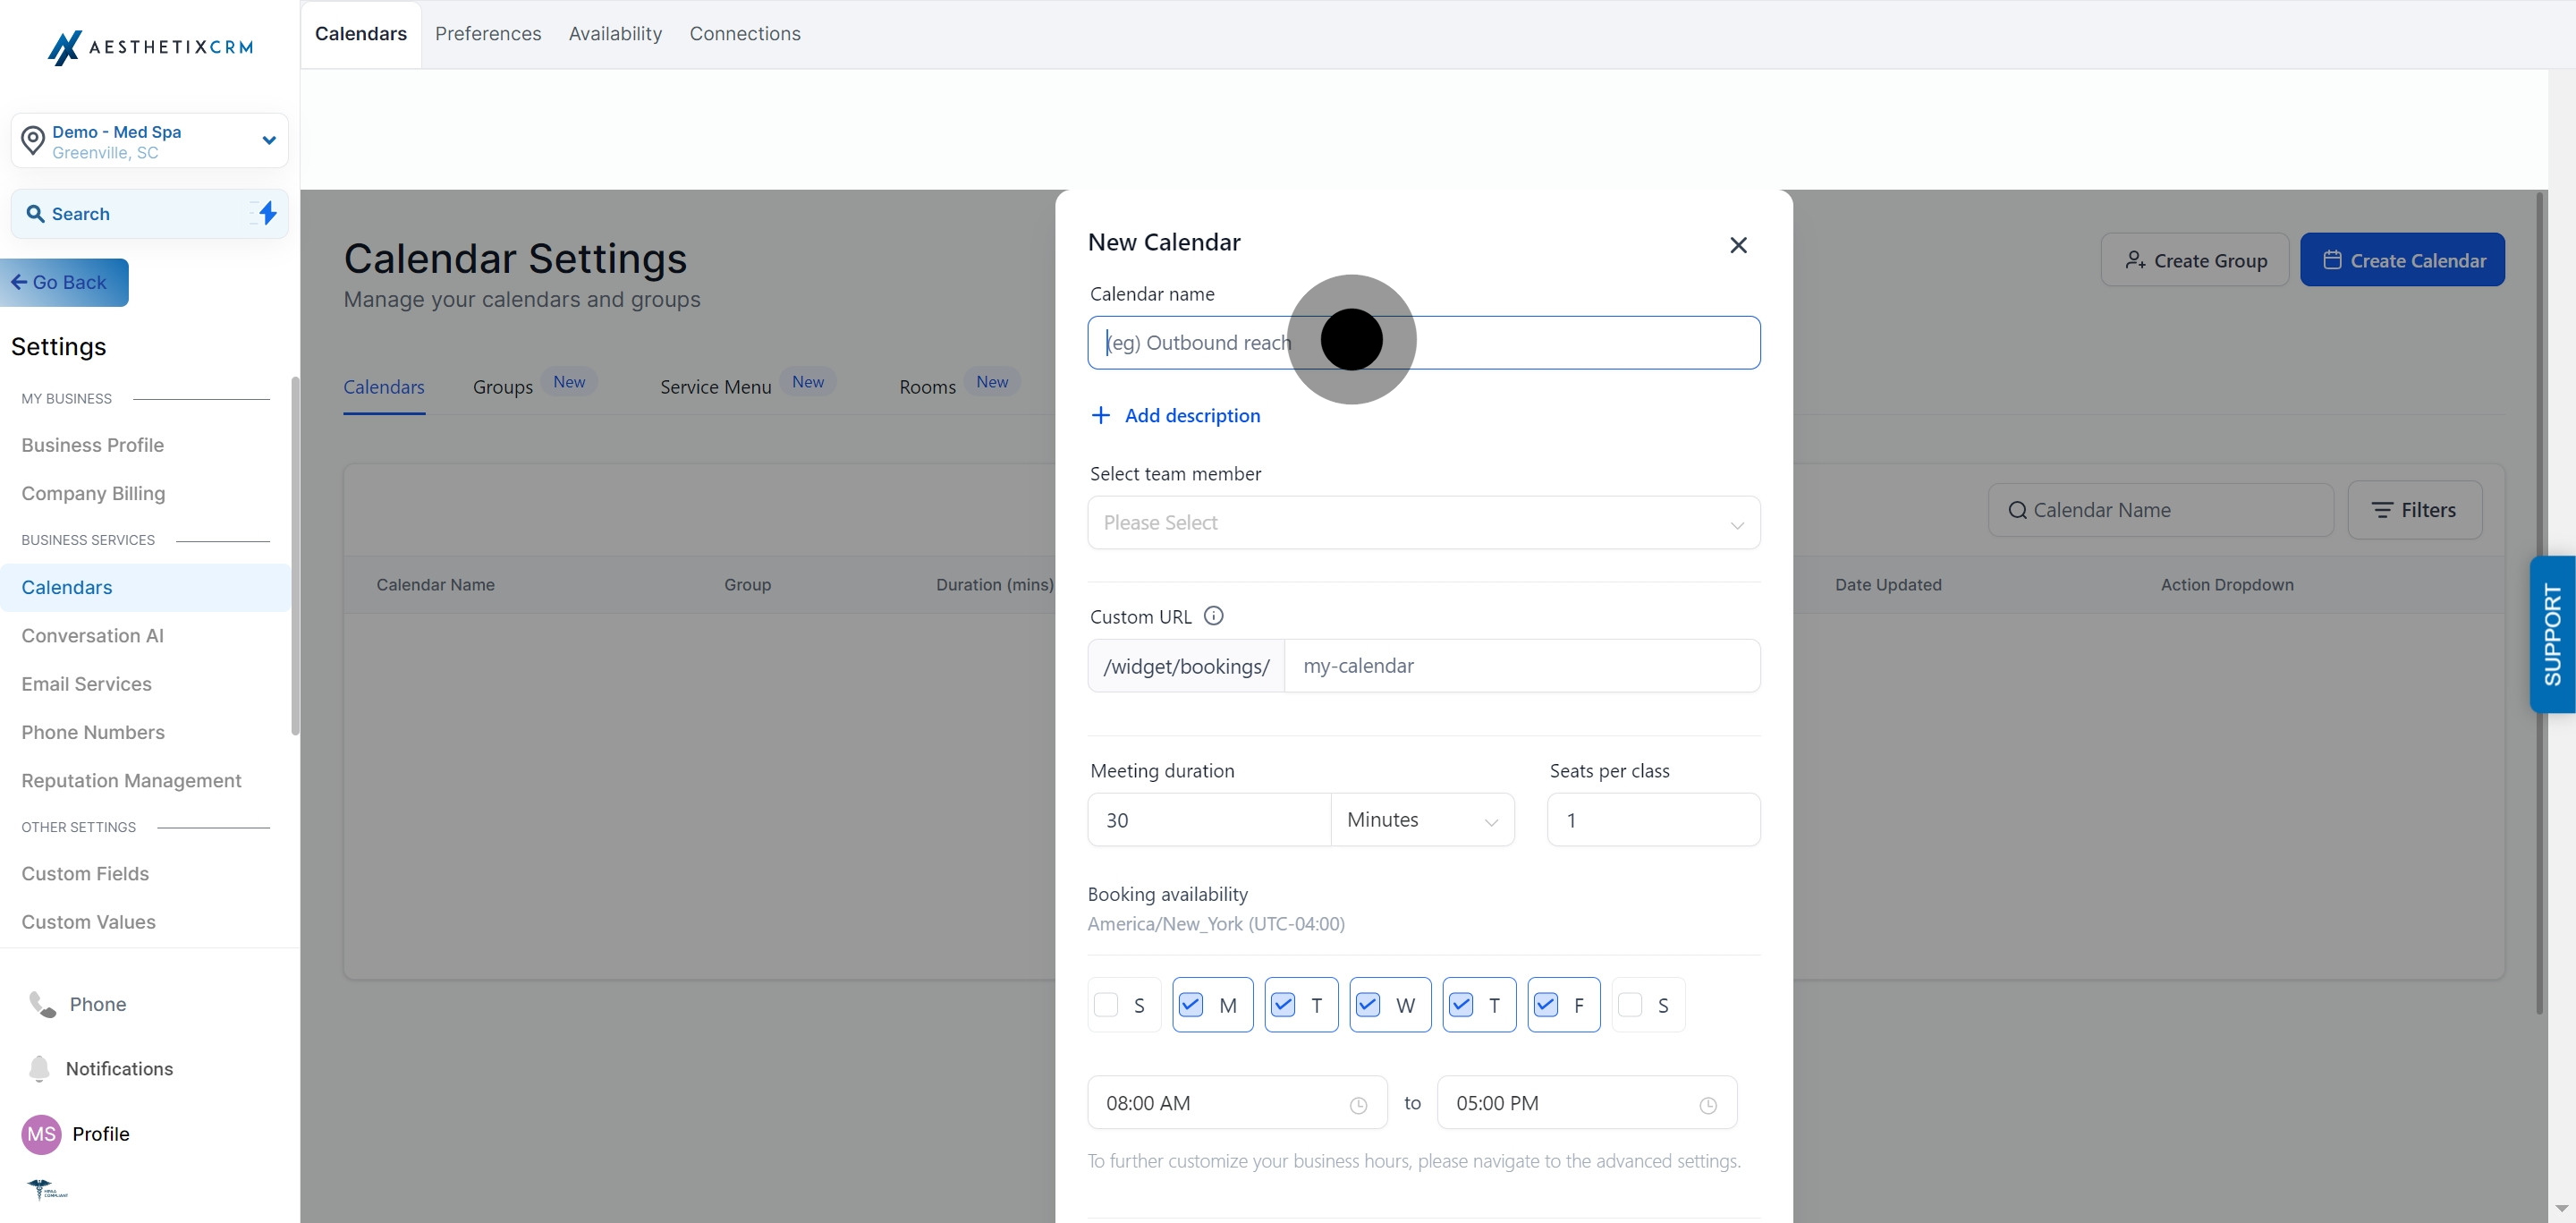Uncheck the Friday availability checkbox
Image resolution: width=2576 pixels, height=1223 pixels.
coord(1546,1005)
